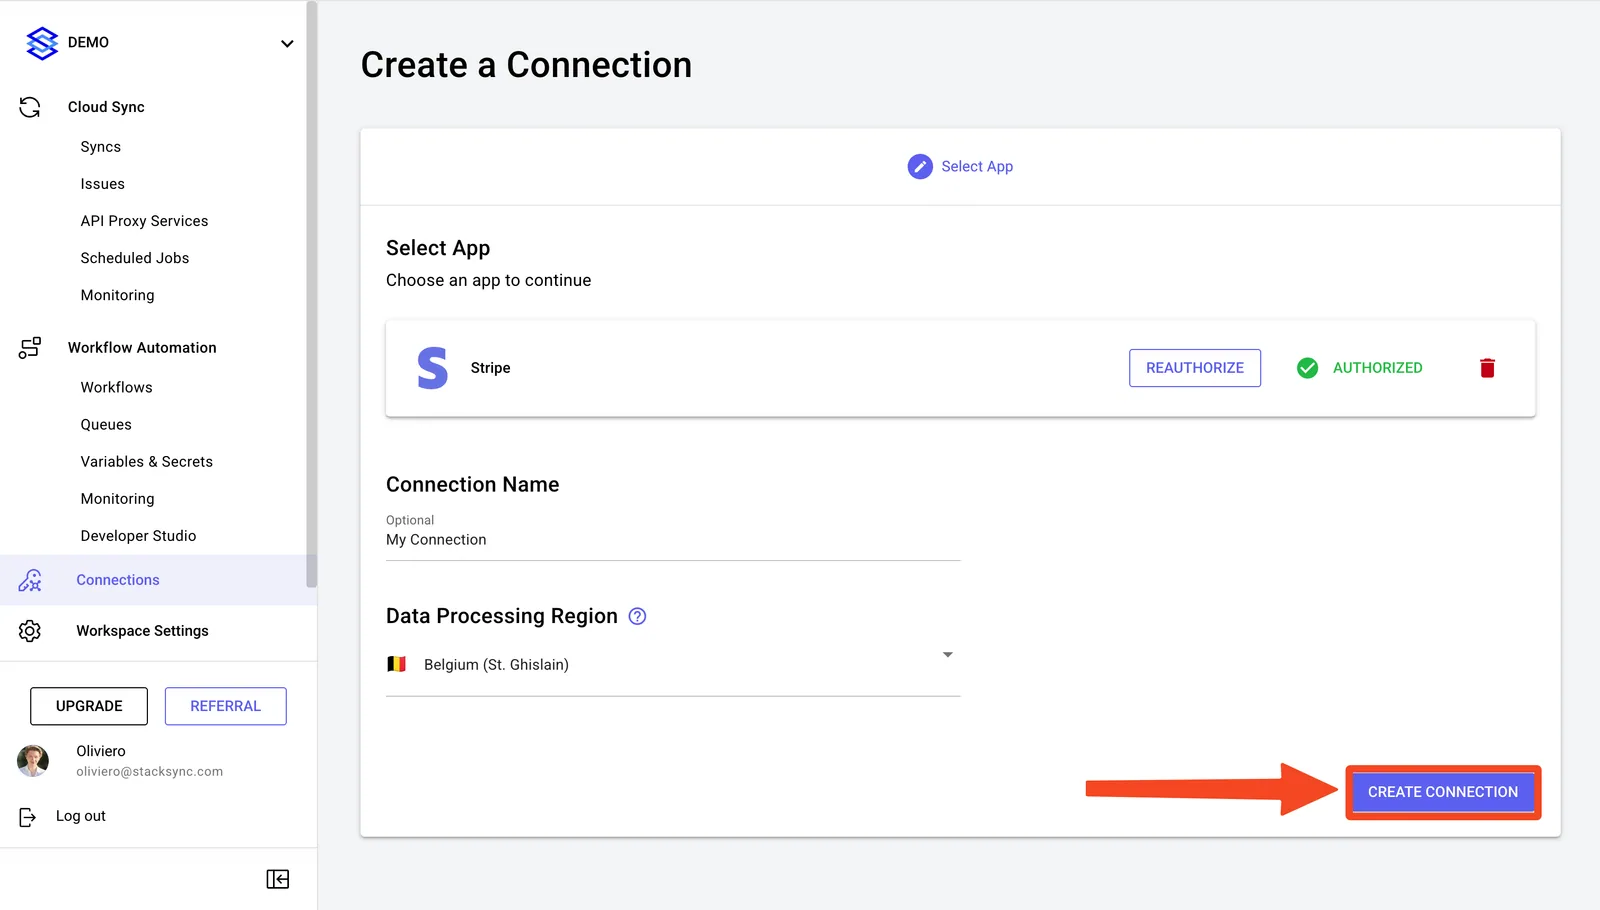Click the Belgium flag icon
The width and height of the screenshot is (1600, 910).
coord(397,664)
